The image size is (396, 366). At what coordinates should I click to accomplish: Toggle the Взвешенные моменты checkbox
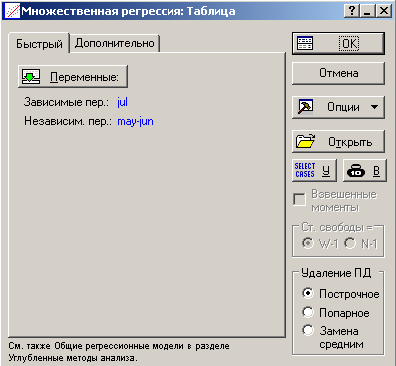[299, 200]
